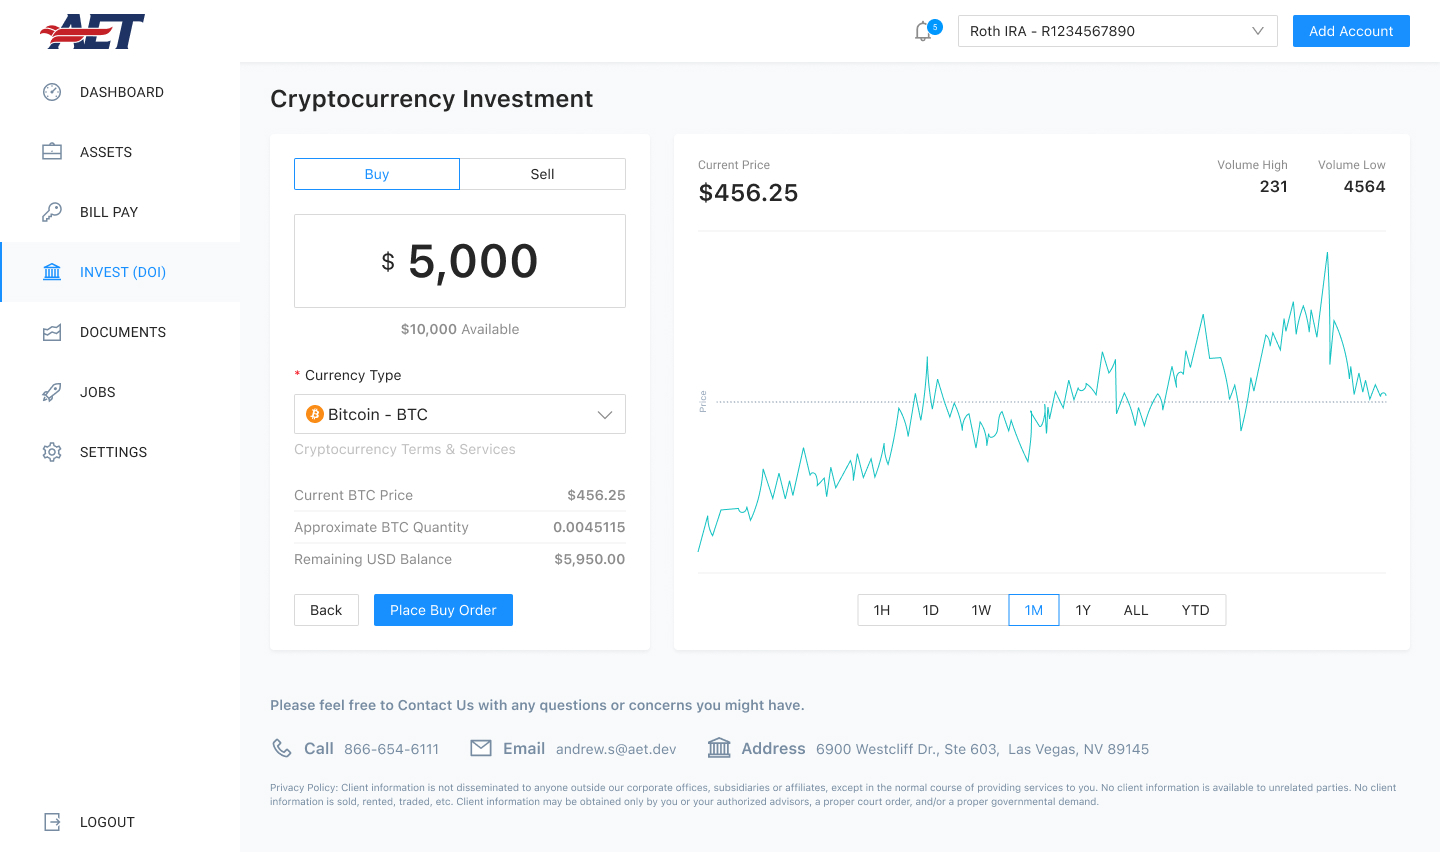The width and height of the screenshot is (1440, 852).
Task: Click the Add Account button
Action: (x=1351, y=31)
